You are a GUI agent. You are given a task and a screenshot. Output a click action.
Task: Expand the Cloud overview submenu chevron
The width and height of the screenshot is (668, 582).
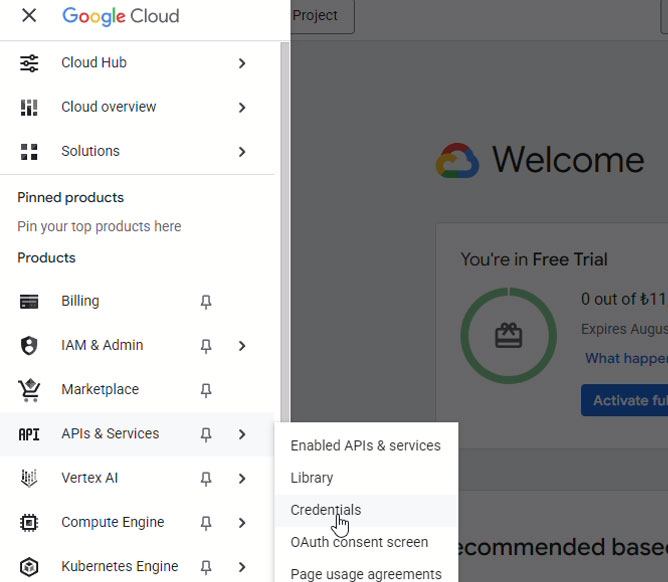tap(242, 107)
